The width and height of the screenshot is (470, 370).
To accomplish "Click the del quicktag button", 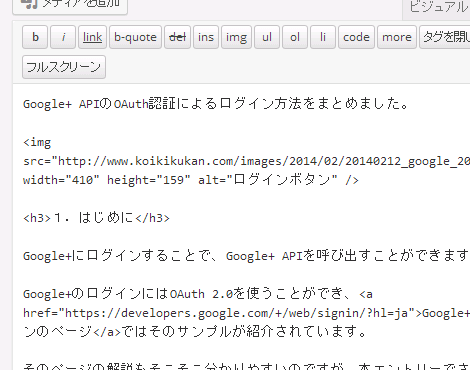I will coord(177,37).
